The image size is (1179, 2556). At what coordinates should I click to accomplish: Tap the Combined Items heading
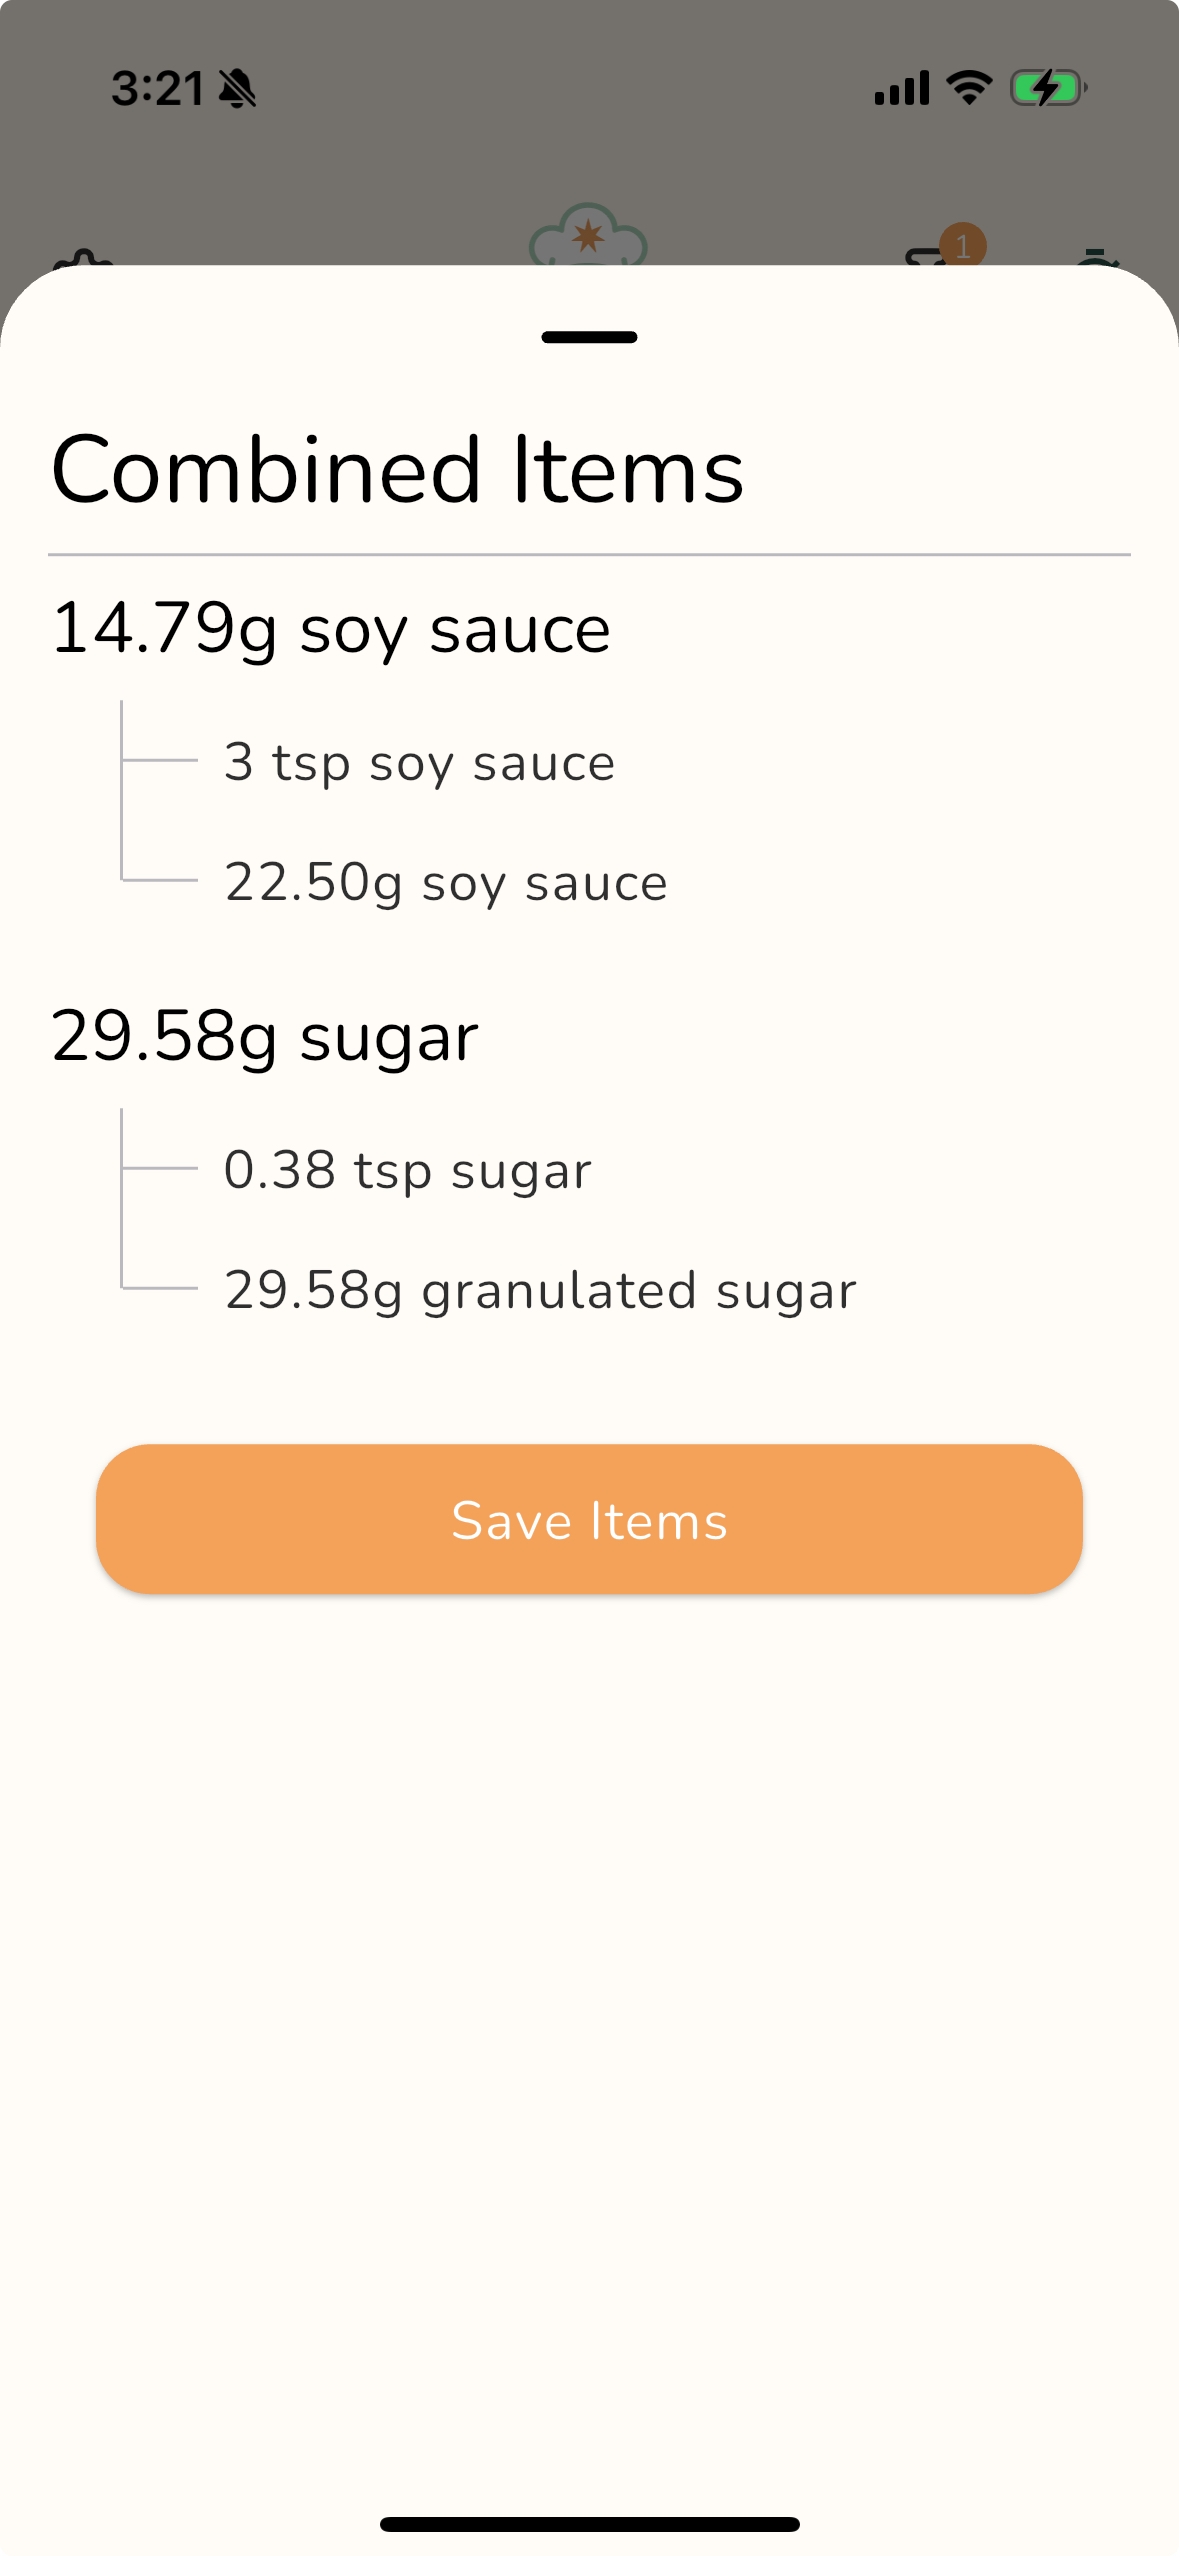point(397,470)
